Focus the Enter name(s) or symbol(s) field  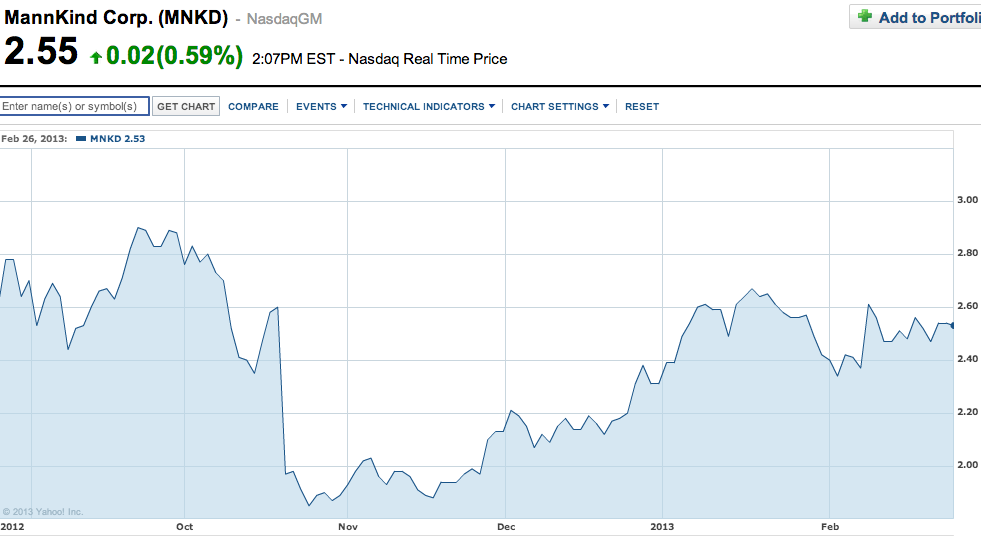click(74, 106)
